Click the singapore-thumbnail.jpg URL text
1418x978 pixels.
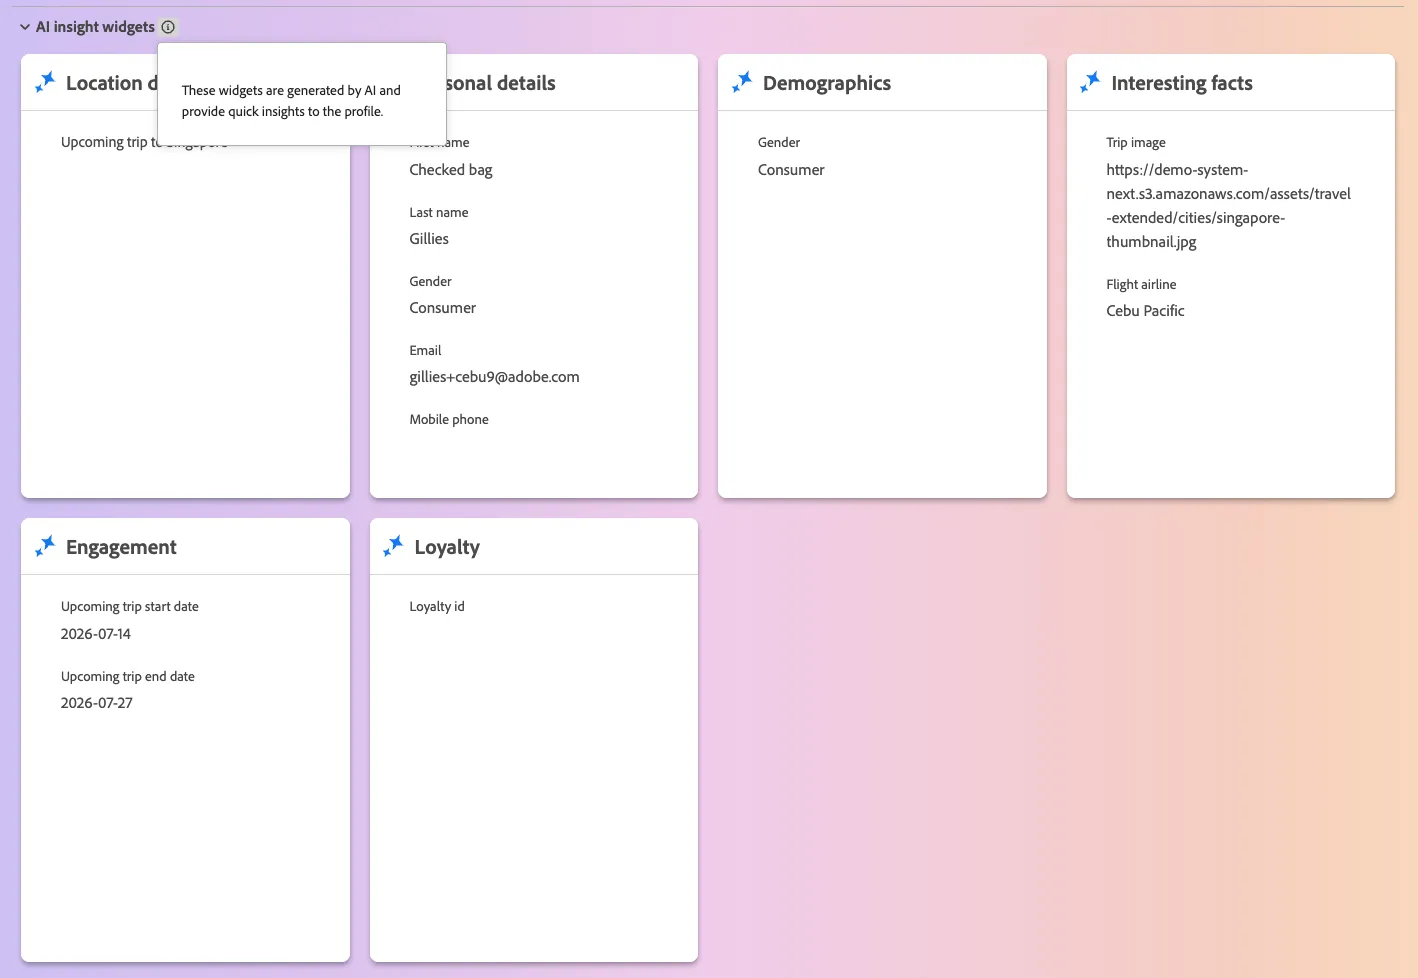tap(1228, 206)
